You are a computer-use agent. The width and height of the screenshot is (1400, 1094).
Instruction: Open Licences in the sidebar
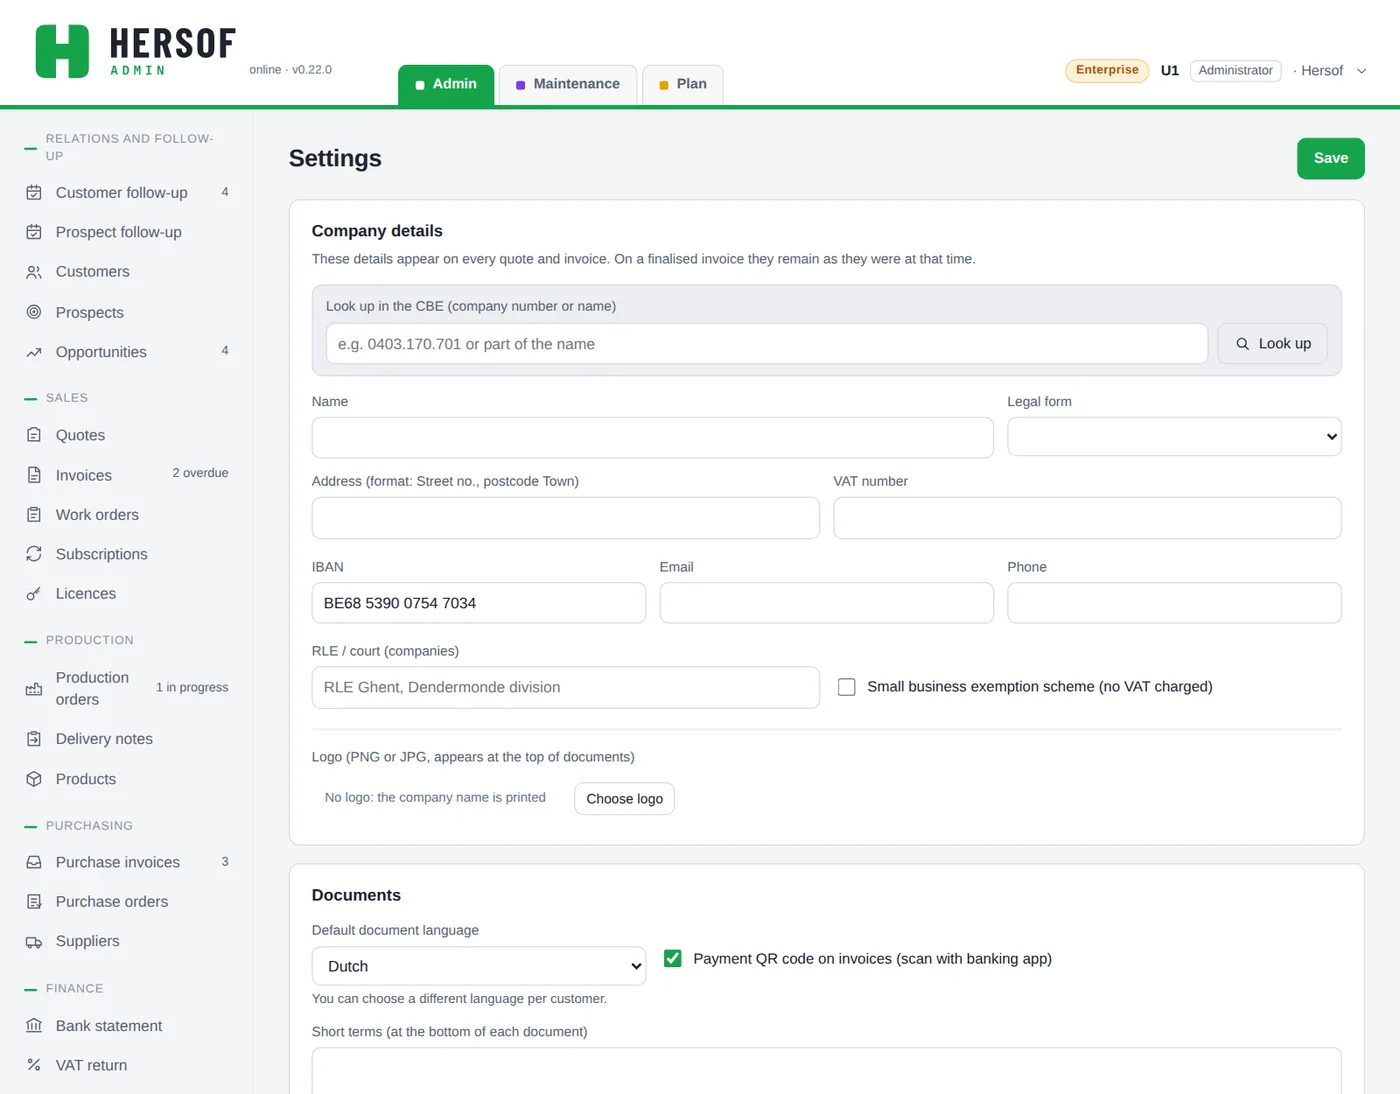[126, 594]
